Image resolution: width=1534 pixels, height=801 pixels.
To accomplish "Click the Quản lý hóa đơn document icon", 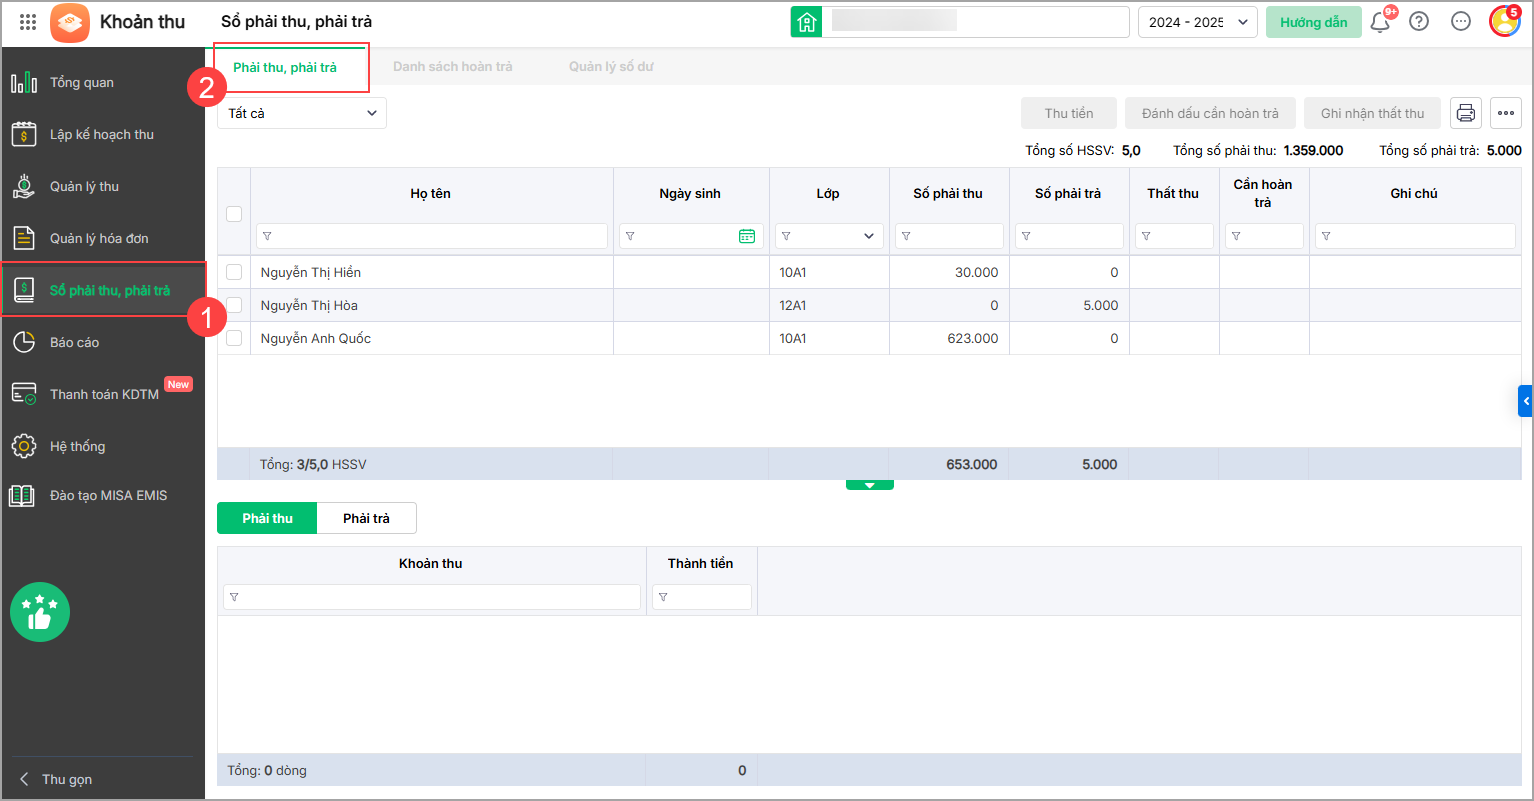I will click(24, 238).
